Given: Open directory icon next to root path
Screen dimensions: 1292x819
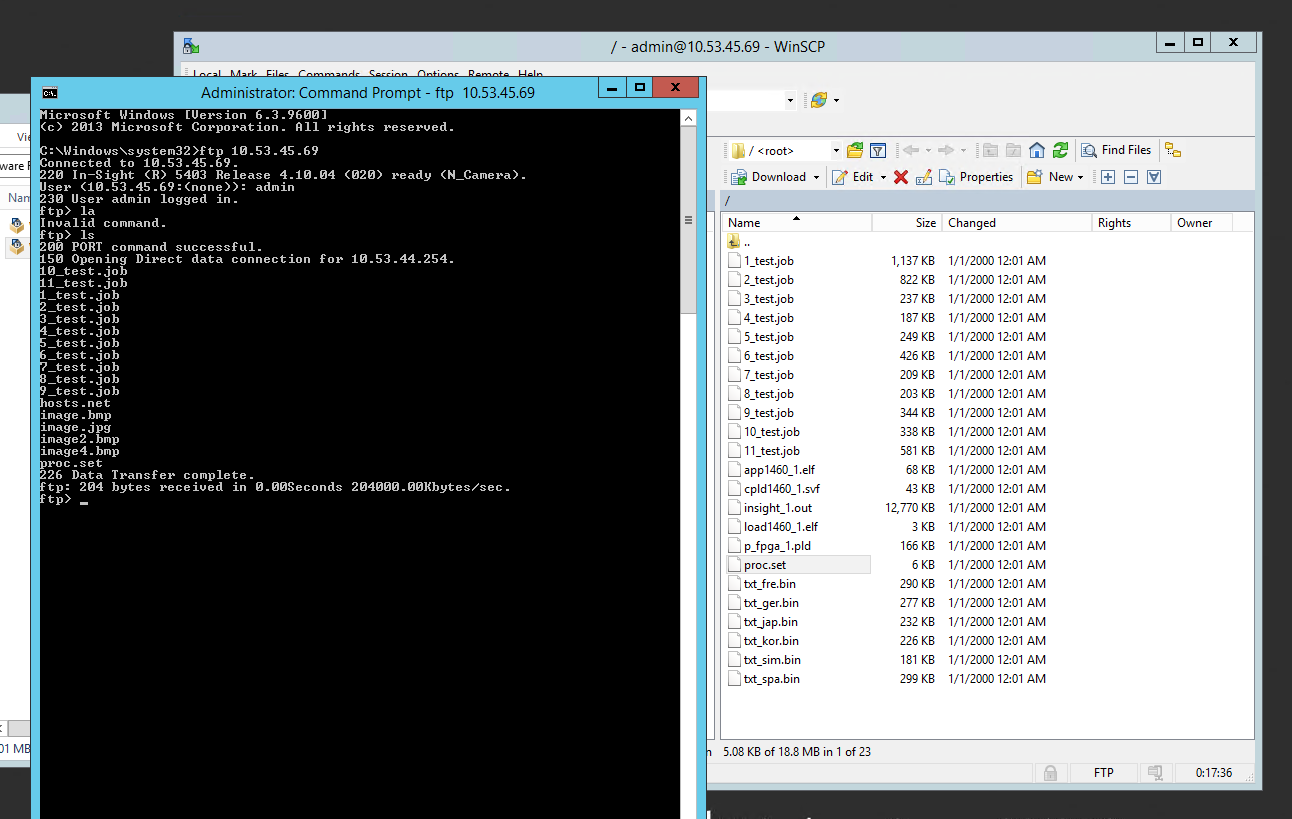Looking at the screenshot, I should [x=855, y=151].
